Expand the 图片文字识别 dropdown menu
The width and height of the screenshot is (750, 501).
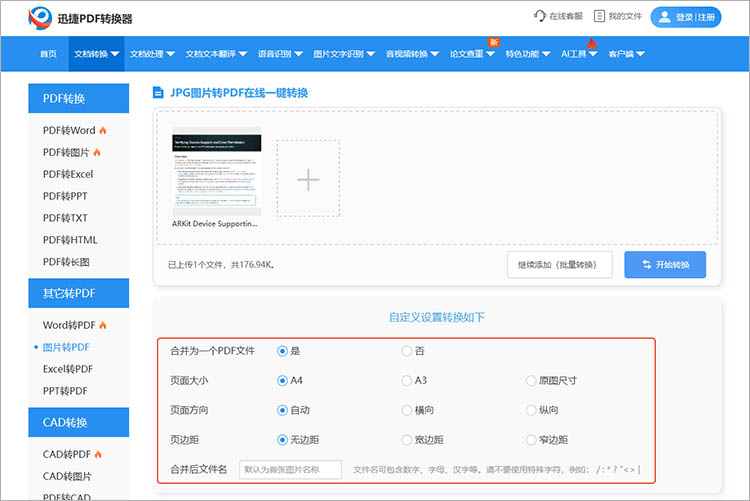pyautogui.click(x=344, y=54)
